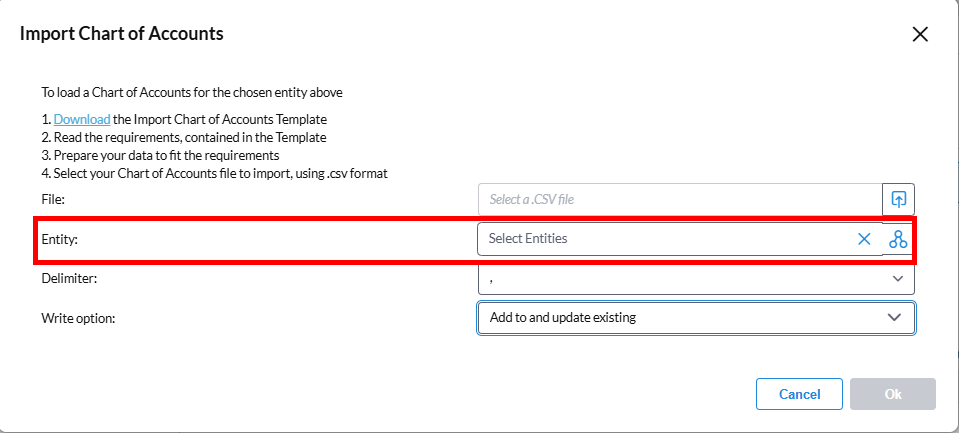
Task: Confirm import with the Ok button
Action: (x=892, y=394)
